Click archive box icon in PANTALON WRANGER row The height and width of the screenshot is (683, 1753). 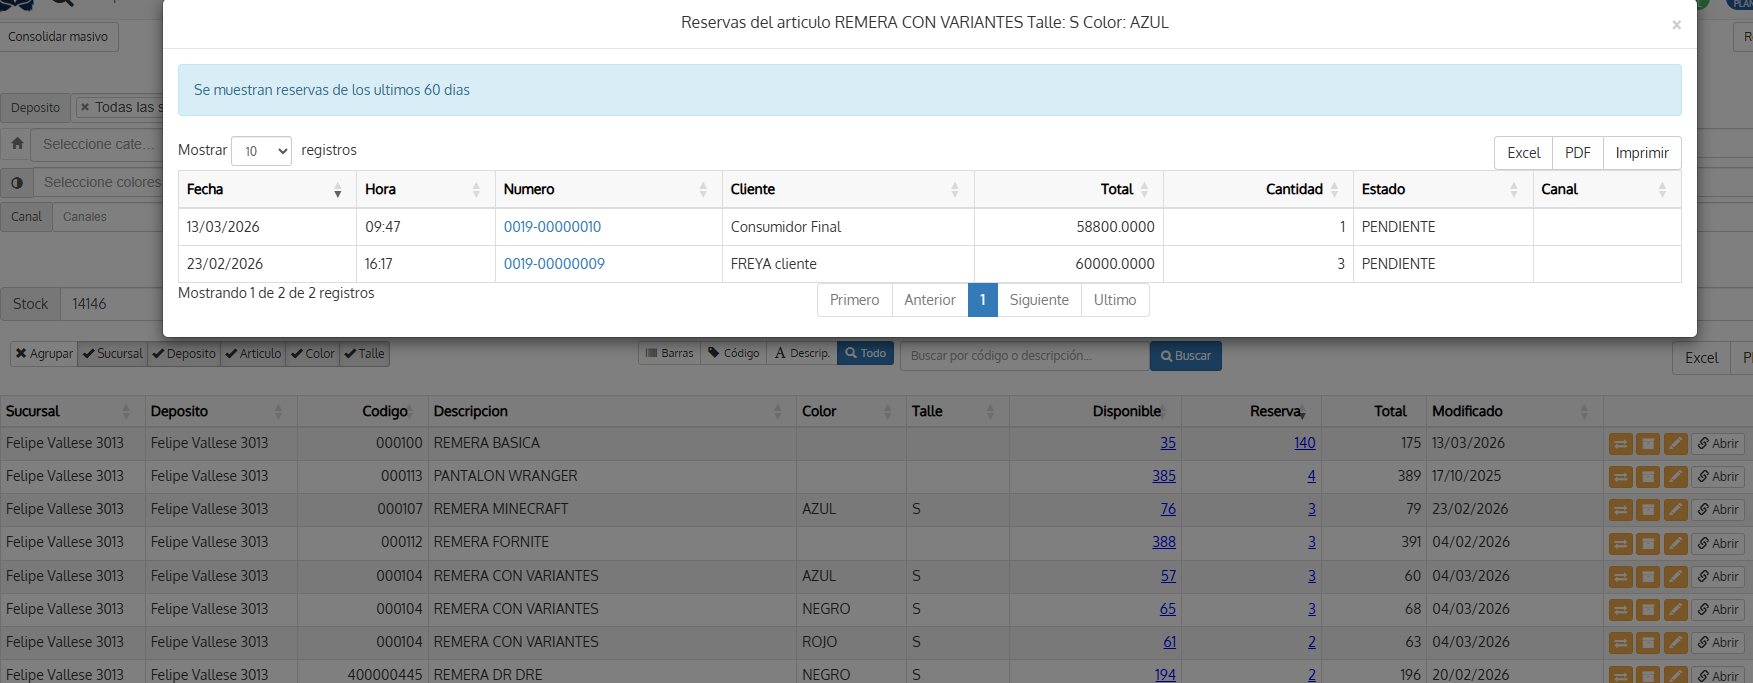pos(1648,477)
